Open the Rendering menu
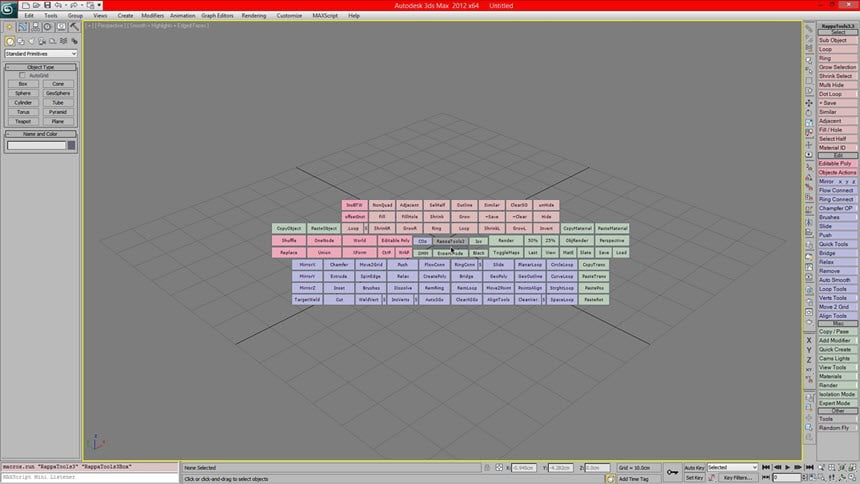Viewport: 860px width, 484px height. coord(253,16)
